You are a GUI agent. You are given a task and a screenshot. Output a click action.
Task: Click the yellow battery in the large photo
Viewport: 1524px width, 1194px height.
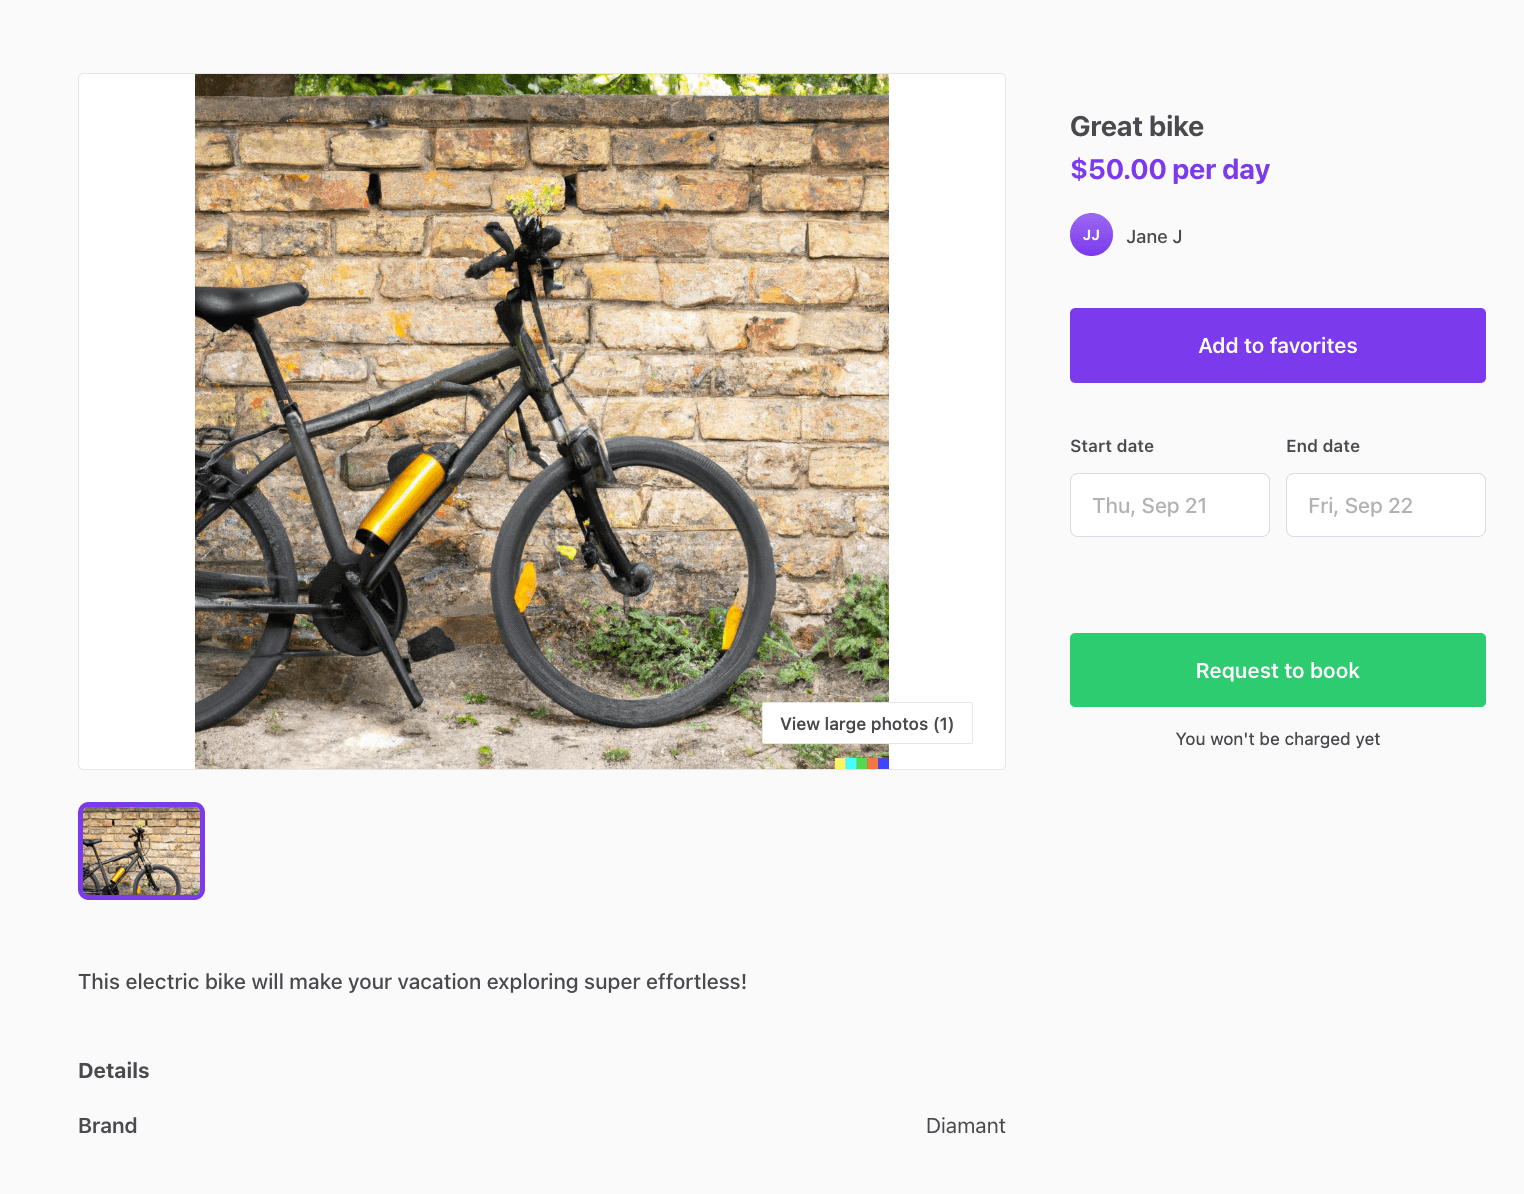pyautogui.click(x=402, y=499)
